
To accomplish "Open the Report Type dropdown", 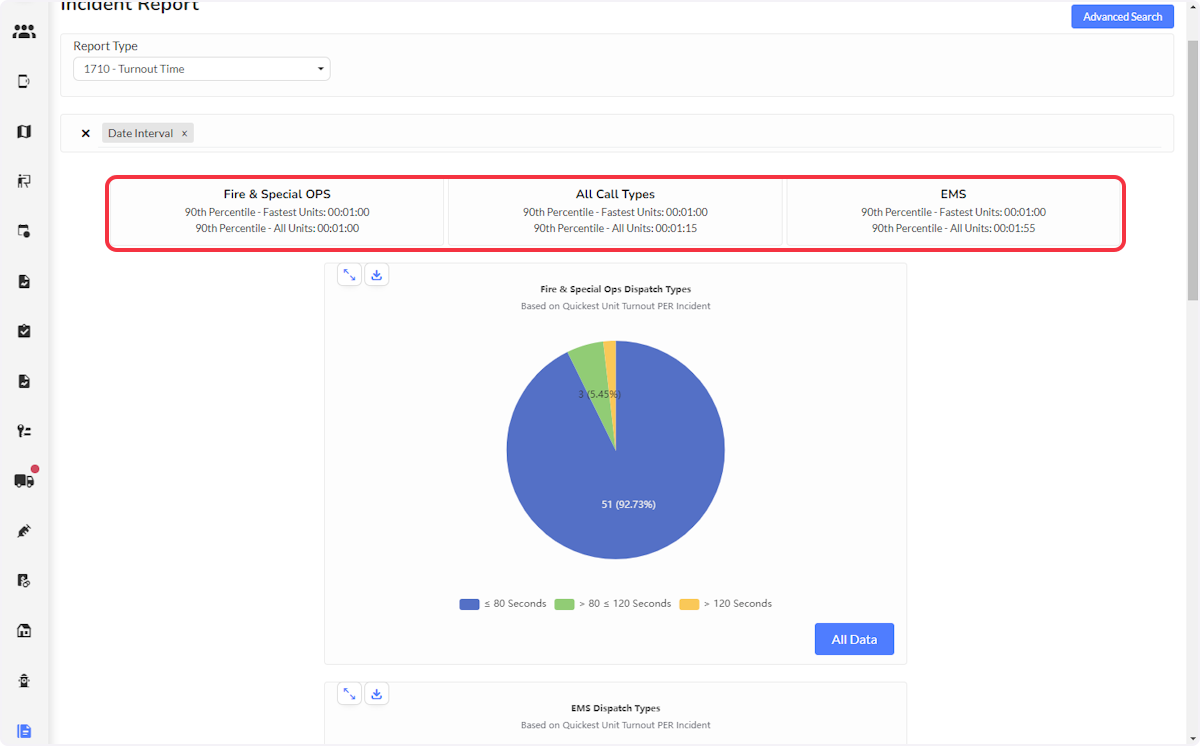I will [x=202, y=69].
